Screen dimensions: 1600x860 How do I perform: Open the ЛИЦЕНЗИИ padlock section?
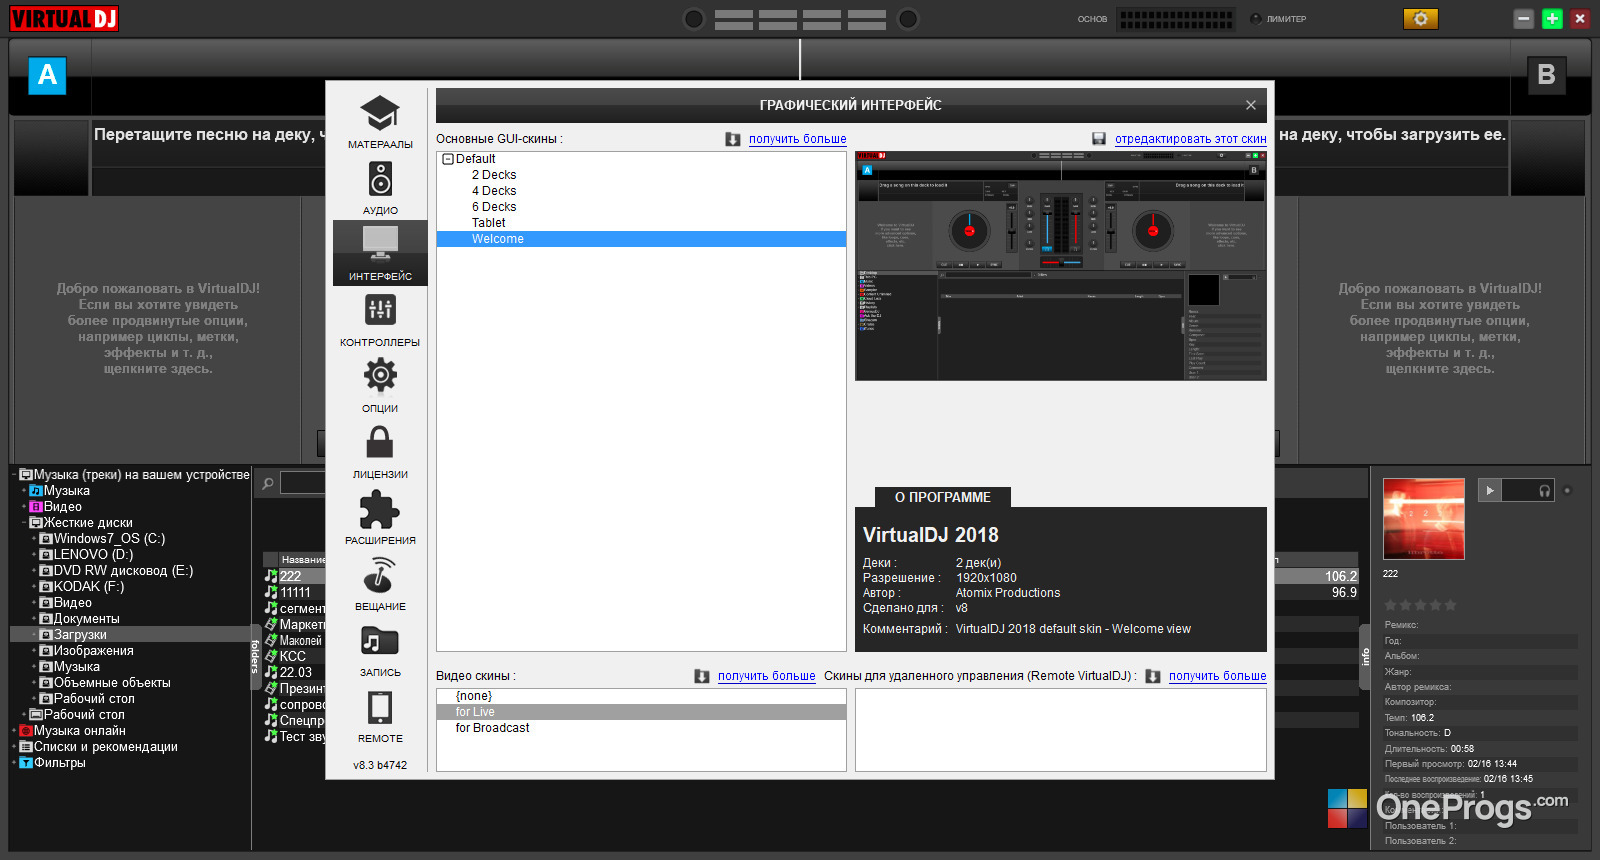tap(380, 451)
